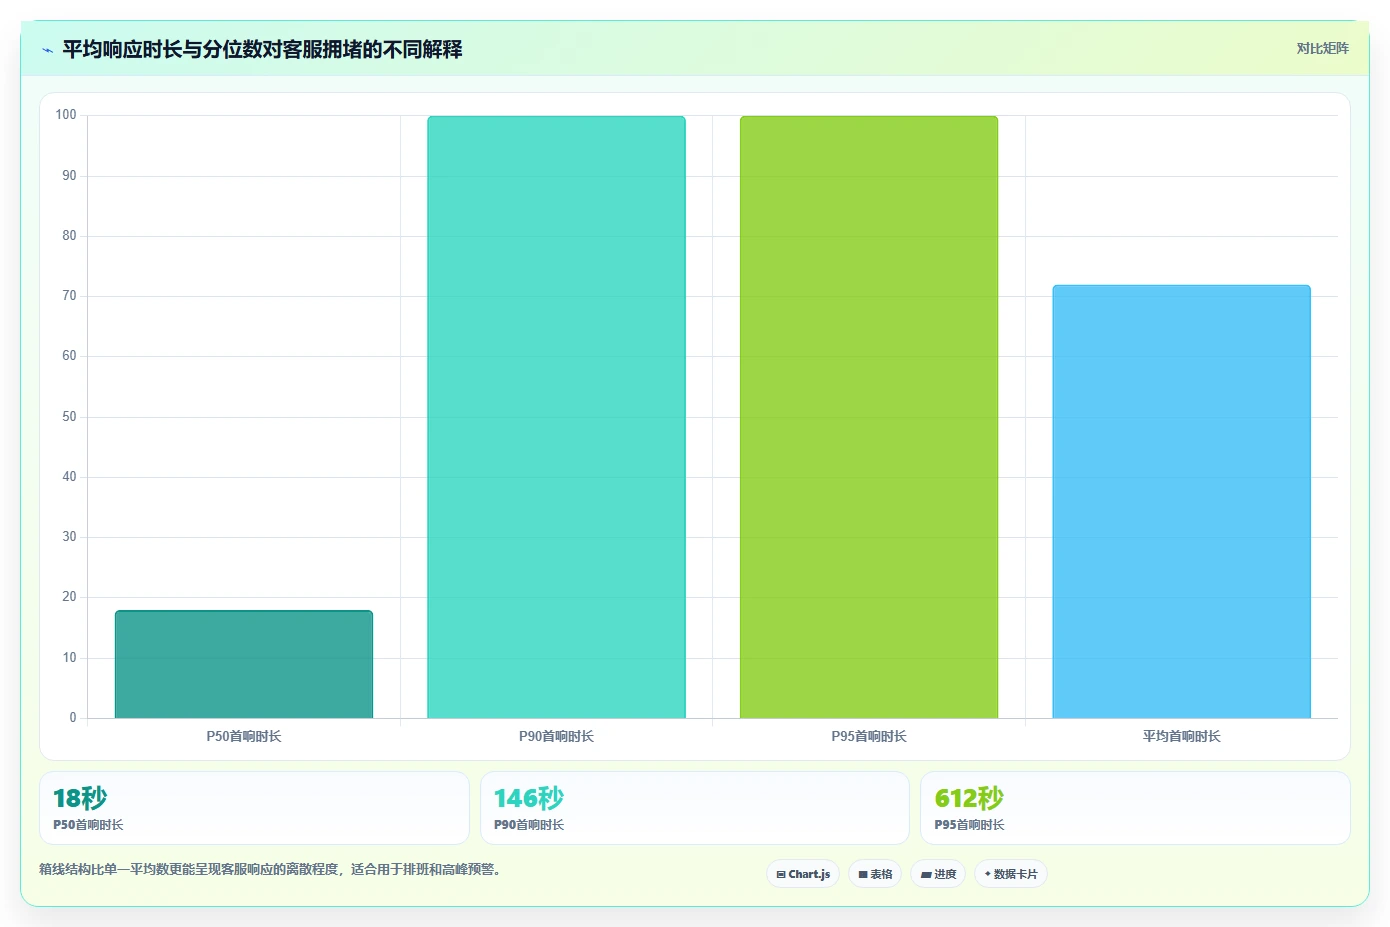Click the blue 平均首响时长 bar
Image resolution: width=1390 pixels, height=927 pixels.
[x=1181, y=501]
